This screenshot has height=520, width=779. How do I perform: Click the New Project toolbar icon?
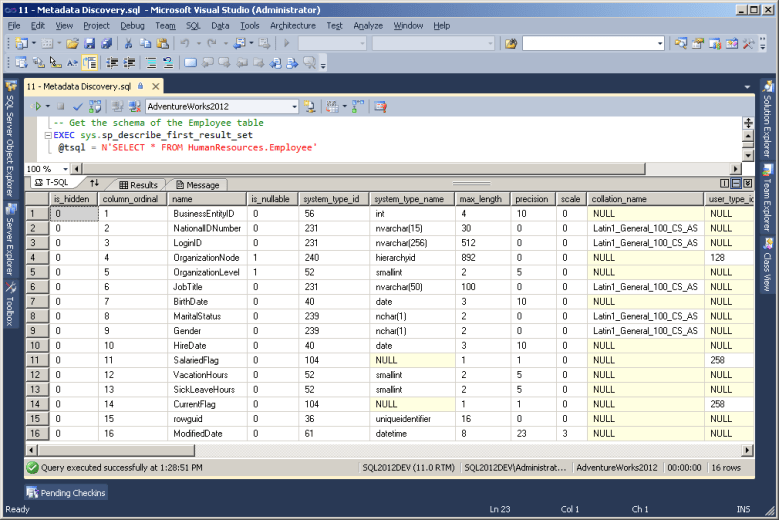(21, 44)
